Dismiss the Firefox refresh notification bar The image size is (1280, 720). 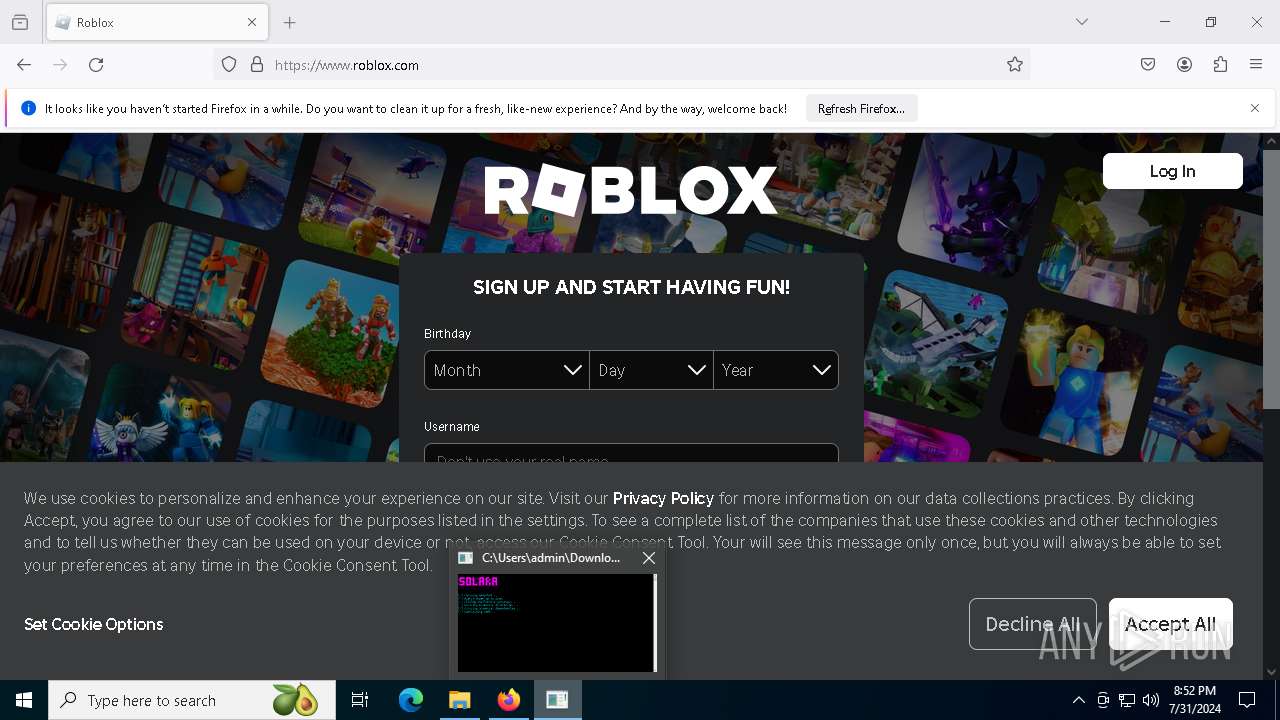click(1255, 108)
